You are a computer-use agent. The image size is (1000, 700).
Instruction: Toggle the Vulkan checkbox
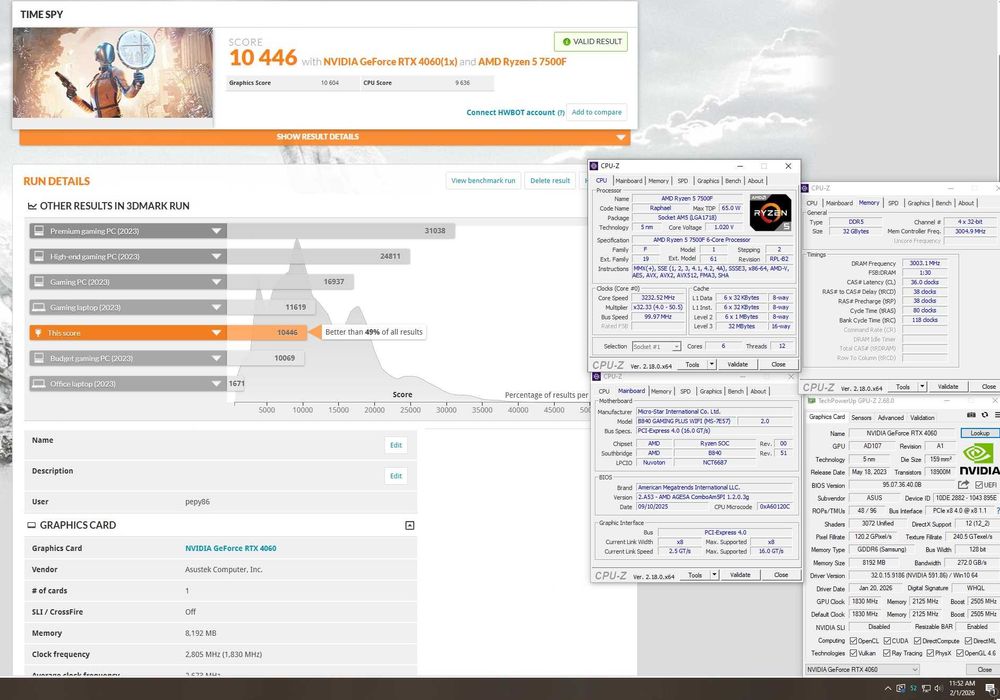(x=853, y=653)
